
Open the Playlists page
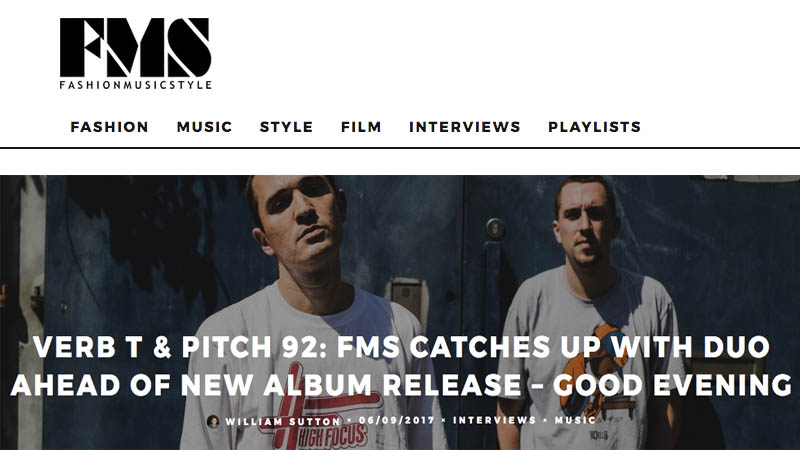click(x=594, y=127)
